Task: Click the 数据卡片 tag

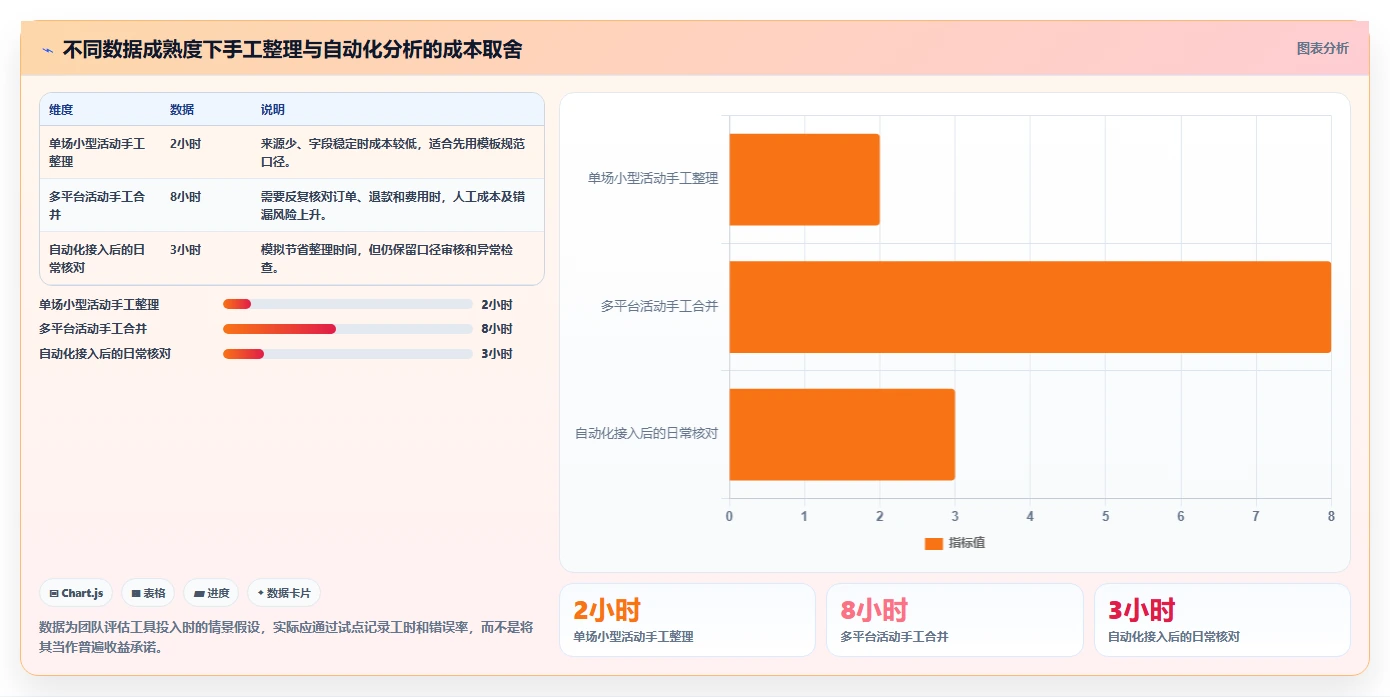Action: [284, 593]
